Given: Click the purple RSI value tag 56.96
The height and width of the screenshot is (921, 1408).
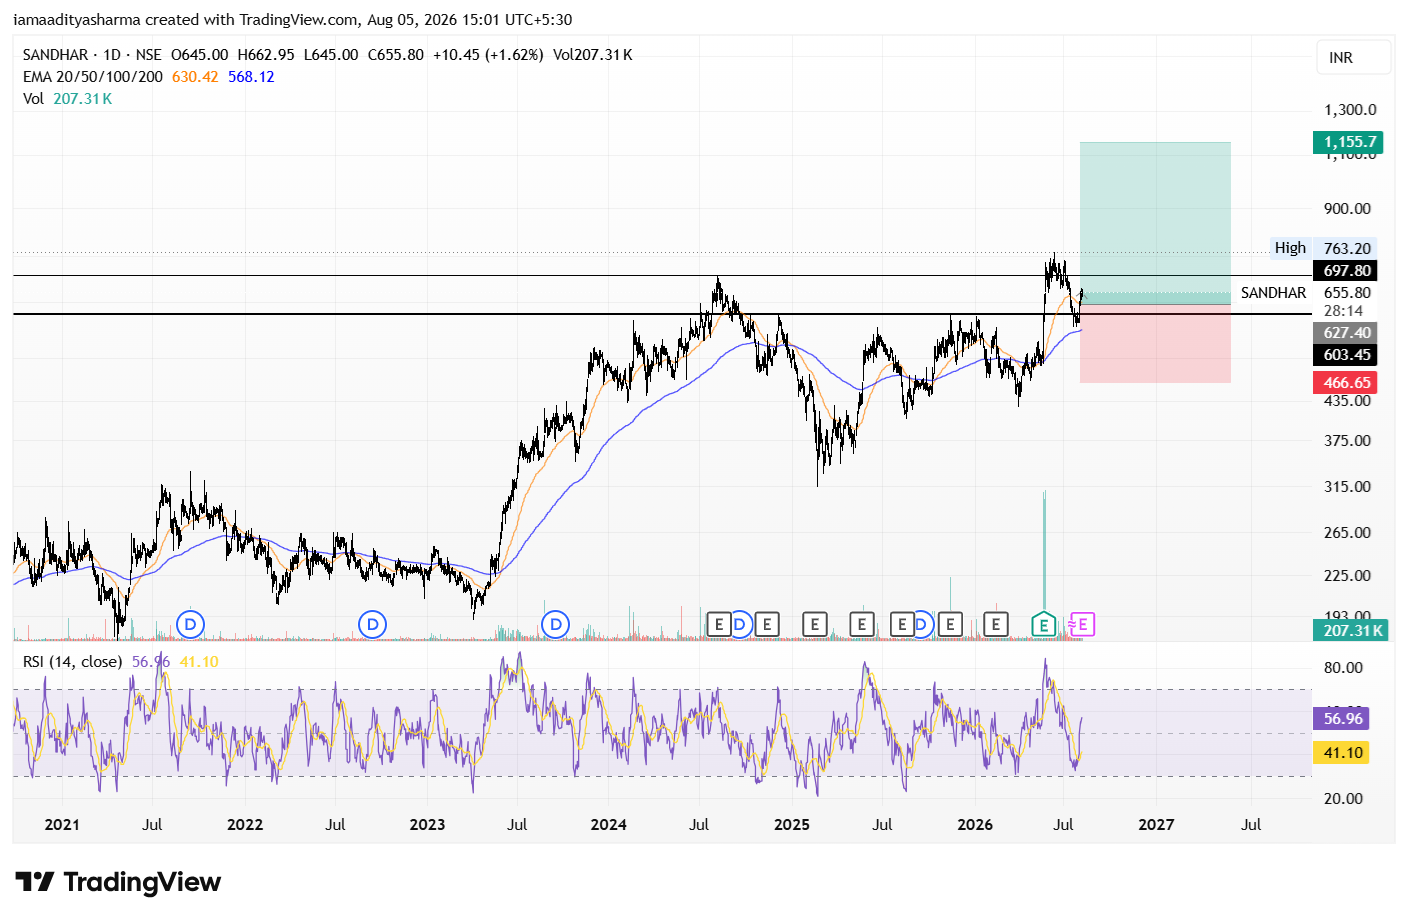Looking at the screenshot, I should click(1341, 719).
